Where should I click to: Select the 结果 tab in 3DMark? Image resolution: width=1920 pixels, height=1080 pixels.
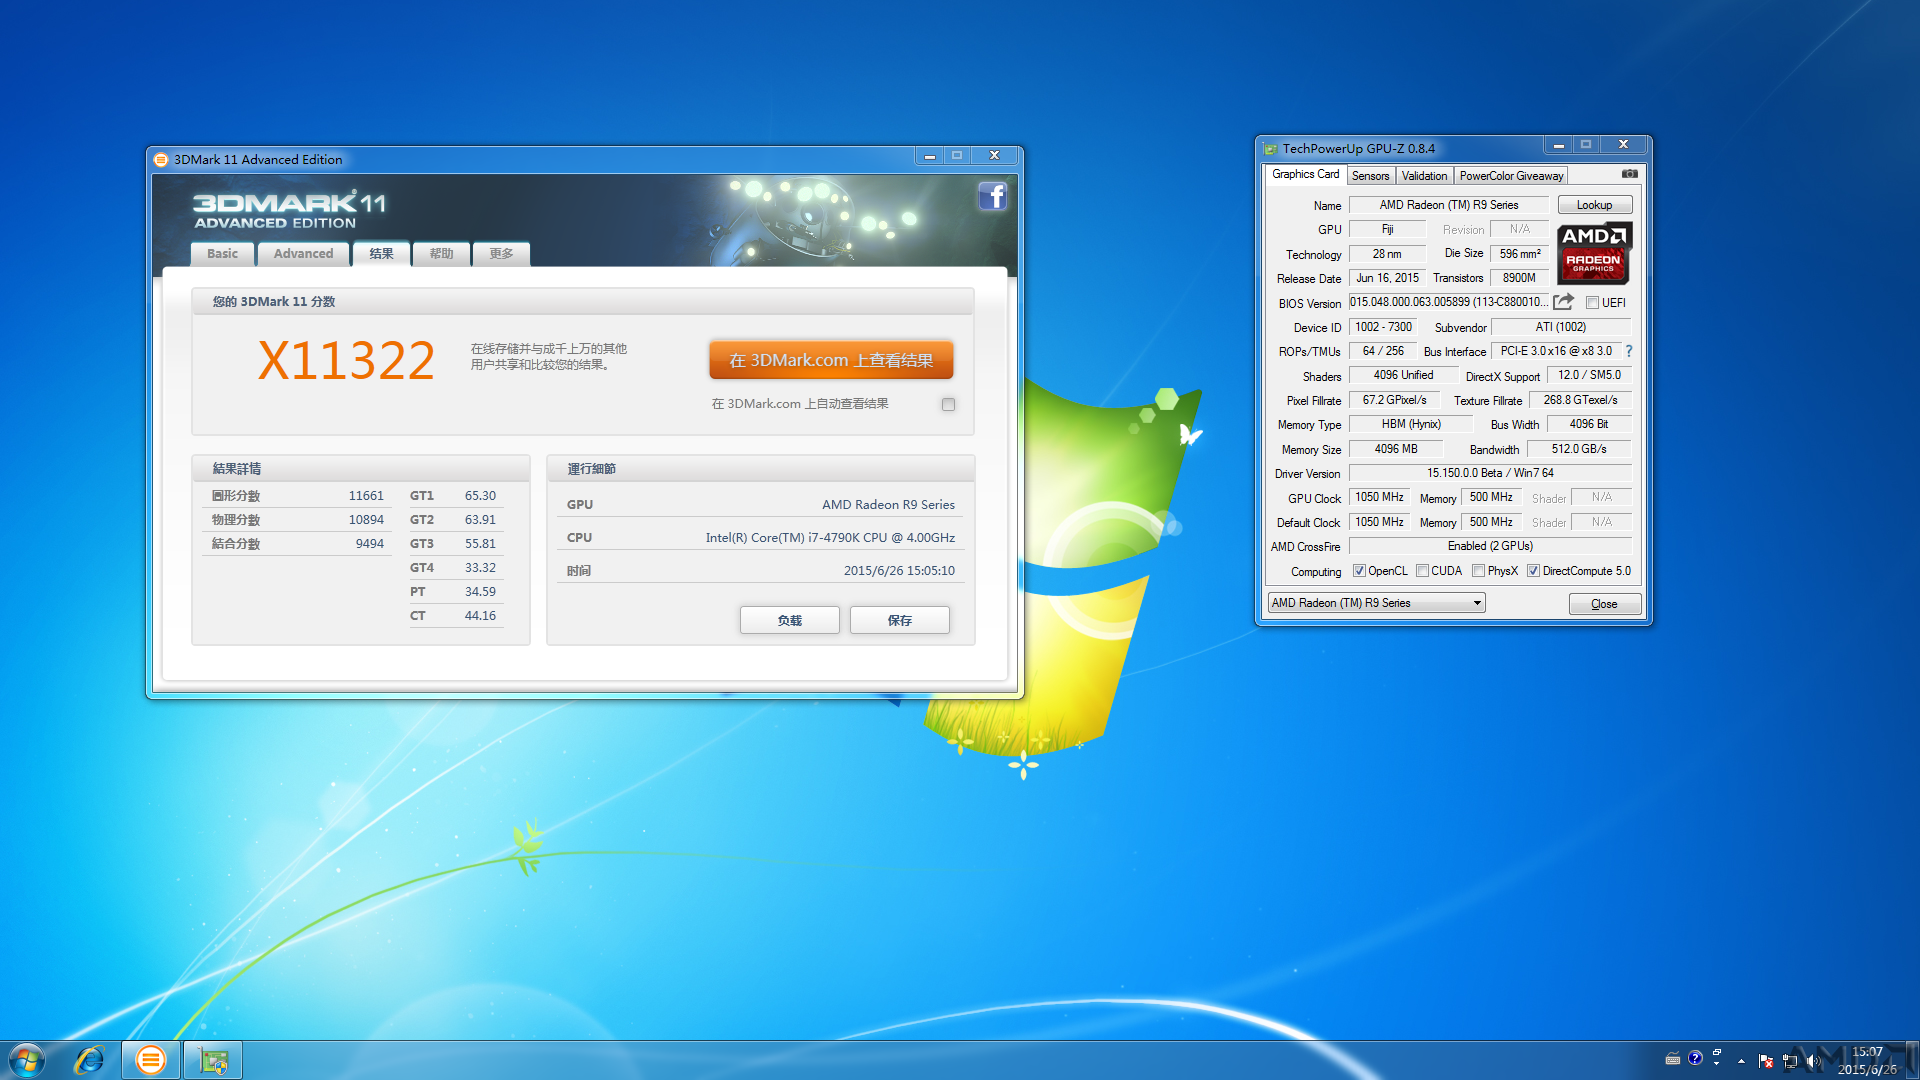(381, 254)
